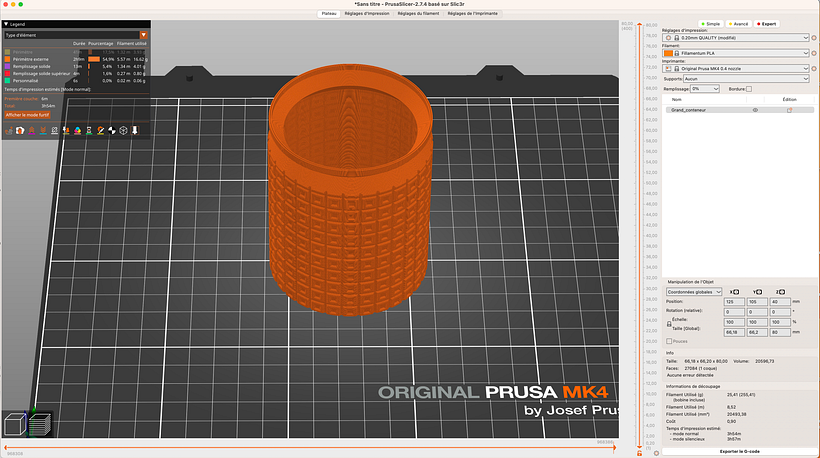
Task: Open the printer settings gear icon
Action: [x=812, y=68]
